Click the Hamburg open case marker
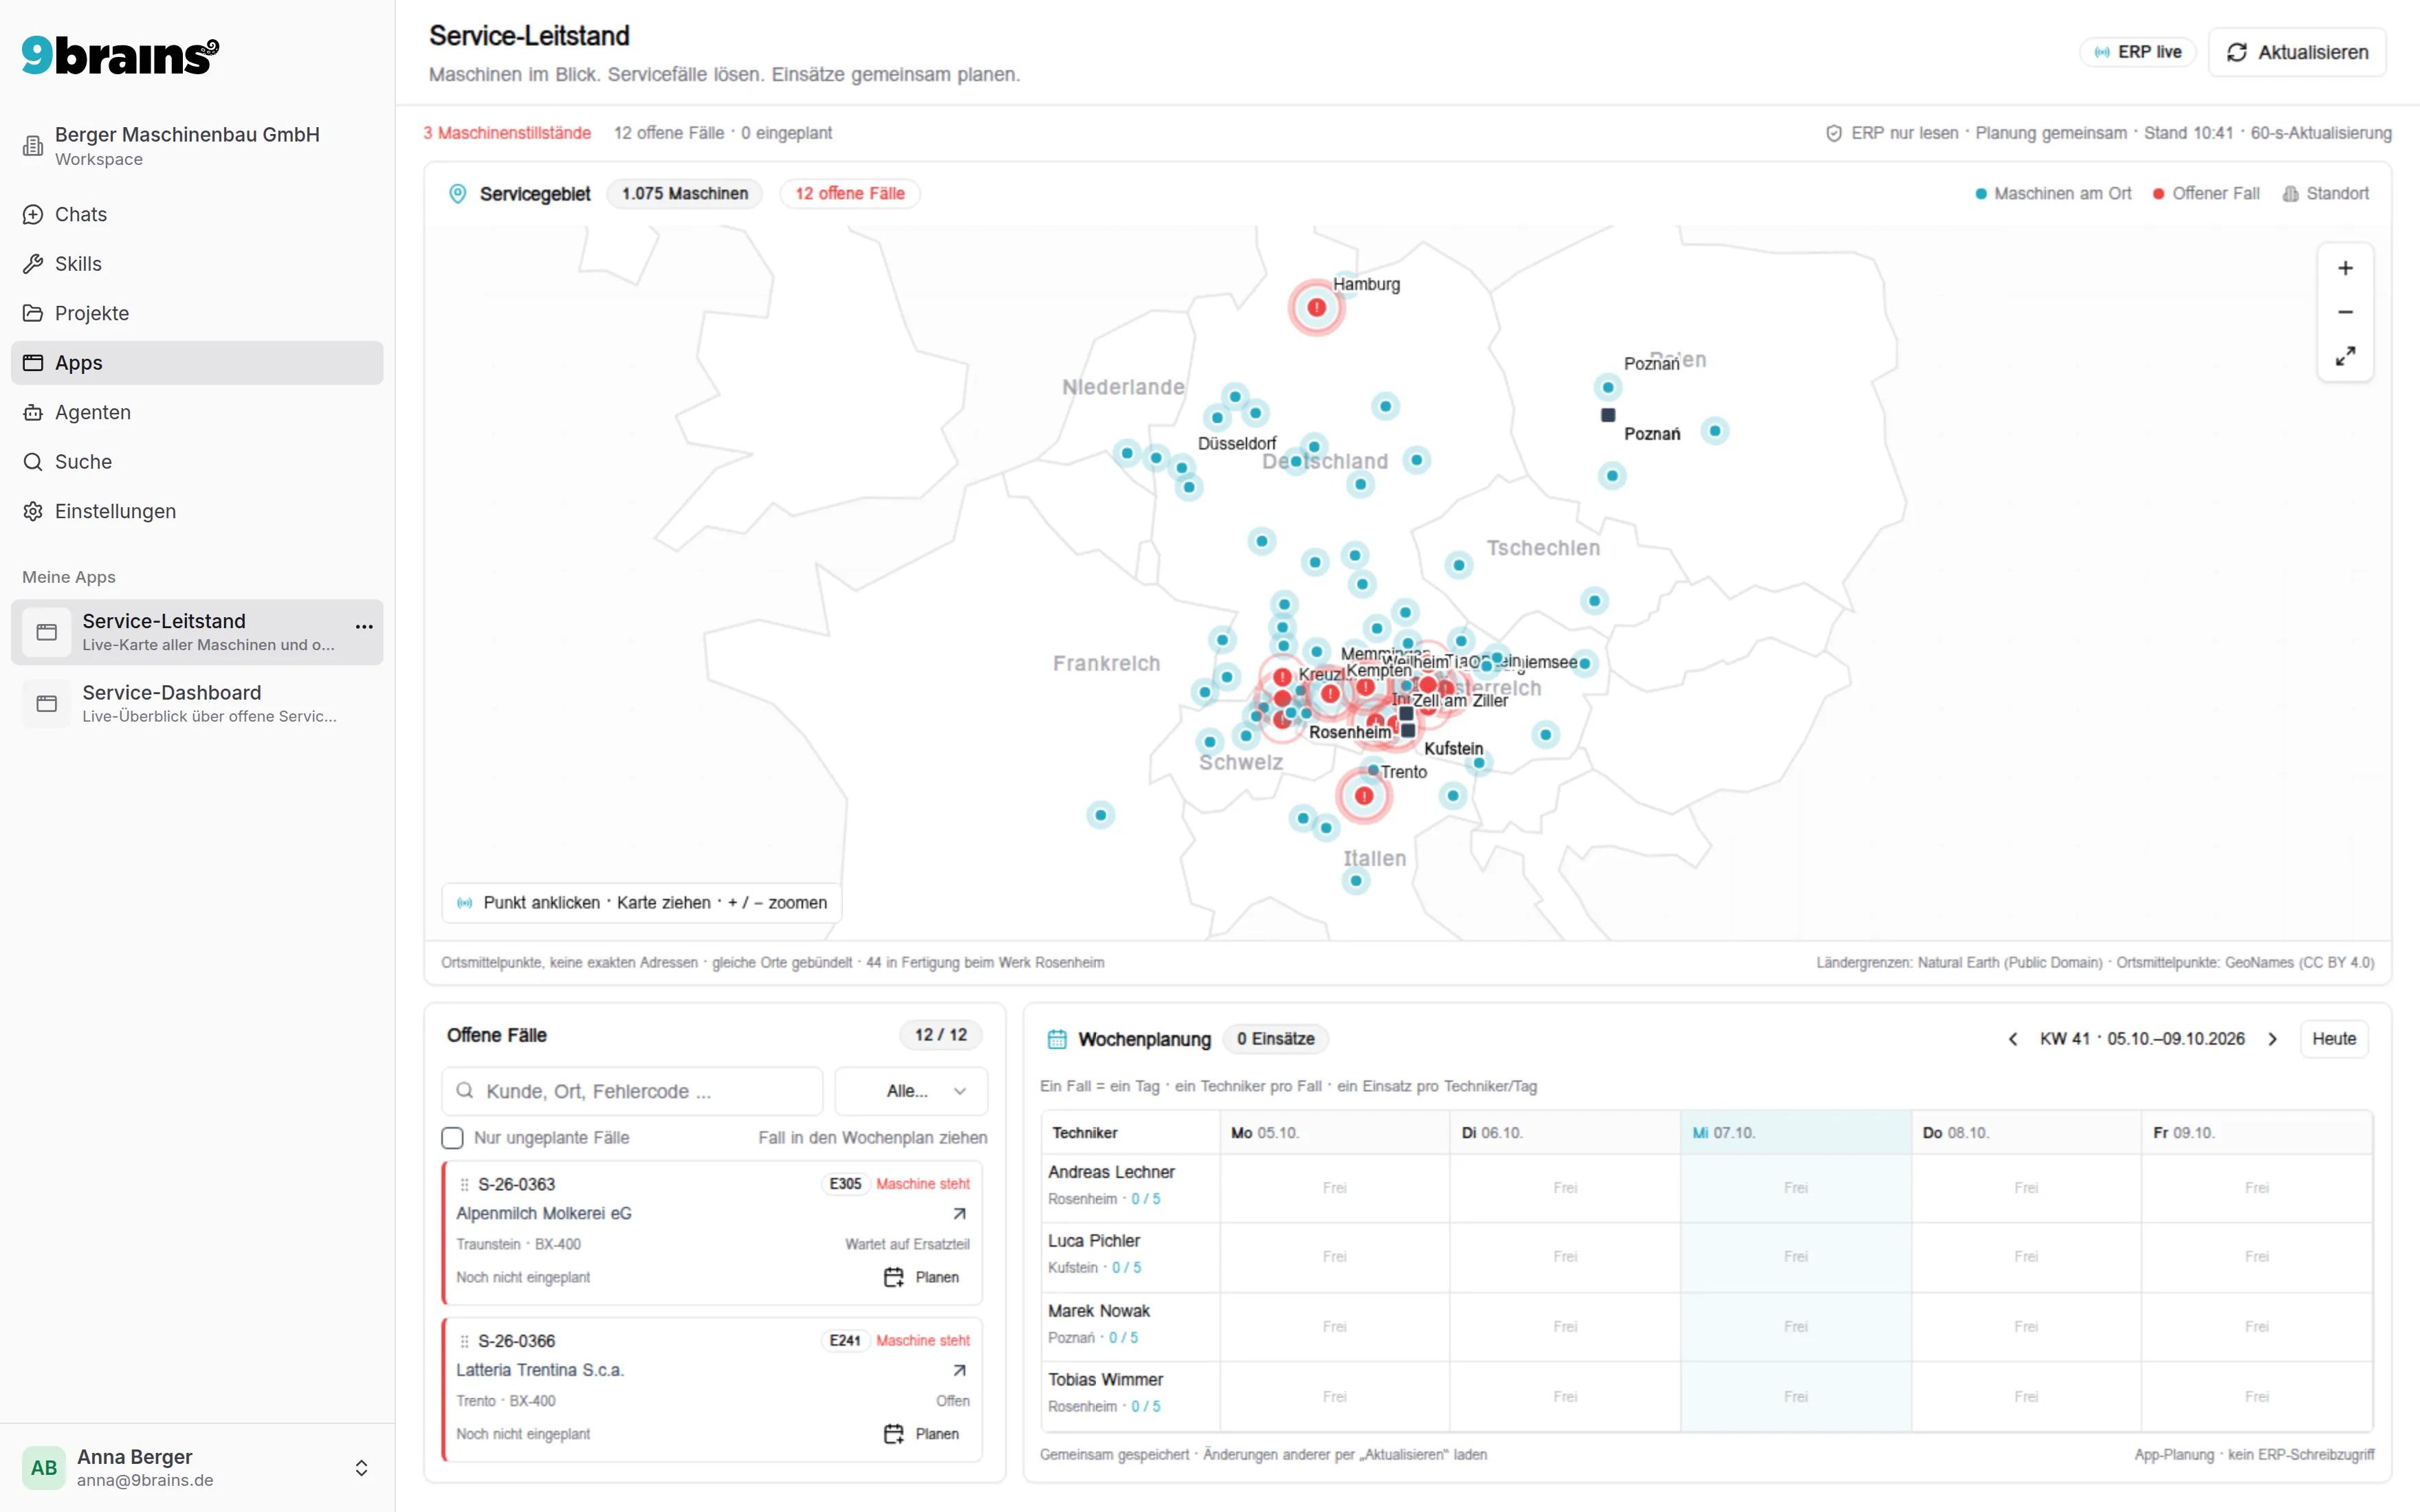The height and width of the screenshot is (1512, 2420). [x=1316, y=307]
